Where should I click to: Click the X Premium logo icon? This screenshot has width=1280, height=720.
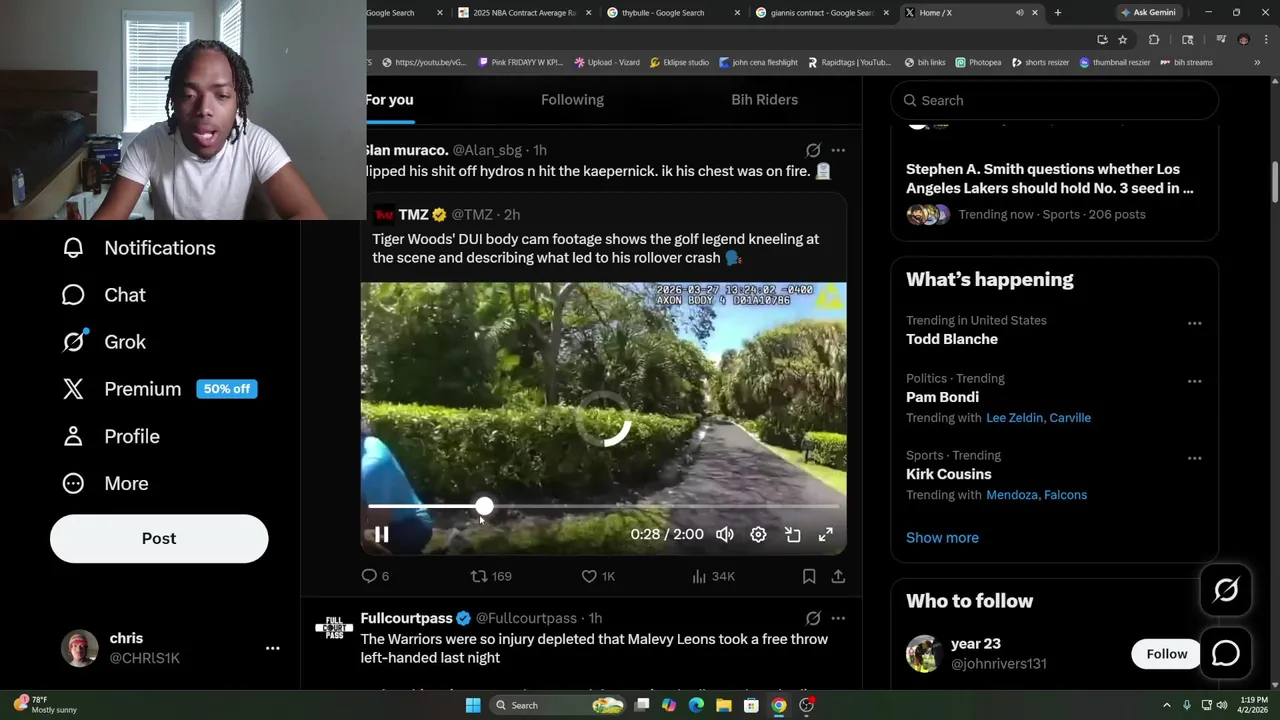coord(73,389)
